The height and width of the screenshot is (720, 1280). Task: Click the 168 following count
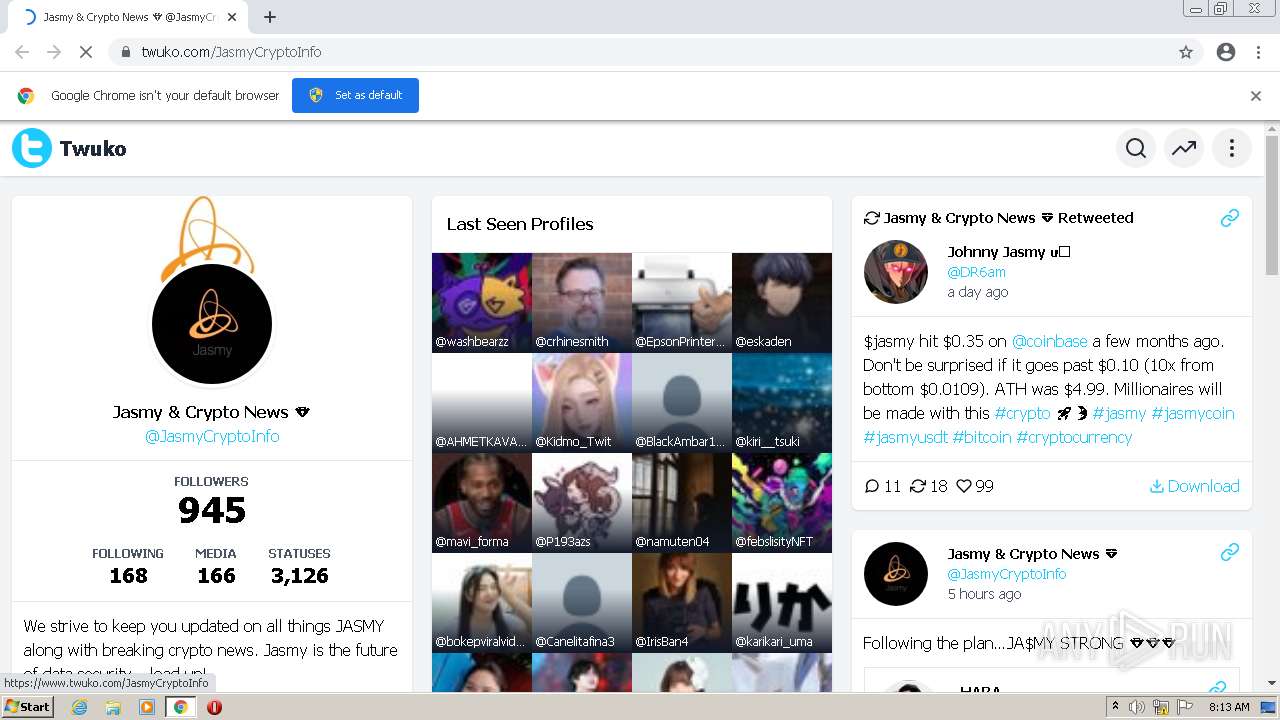pos(128,575)
